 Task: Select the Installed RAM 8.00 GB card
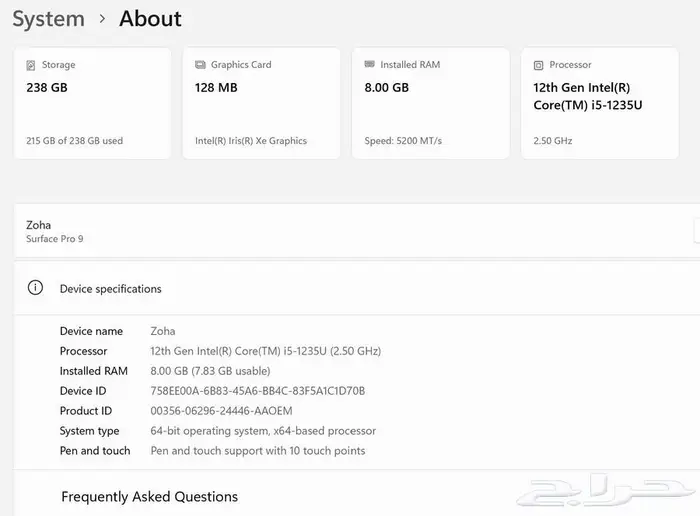click(430, 103)
